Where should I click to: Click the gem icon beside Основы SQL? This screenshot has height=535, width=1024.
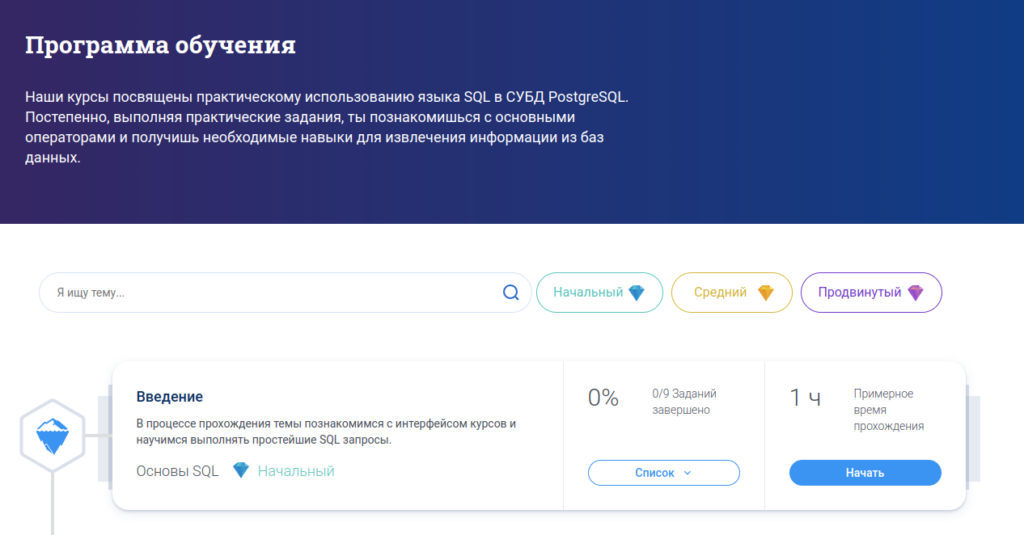tap(240, 470)
